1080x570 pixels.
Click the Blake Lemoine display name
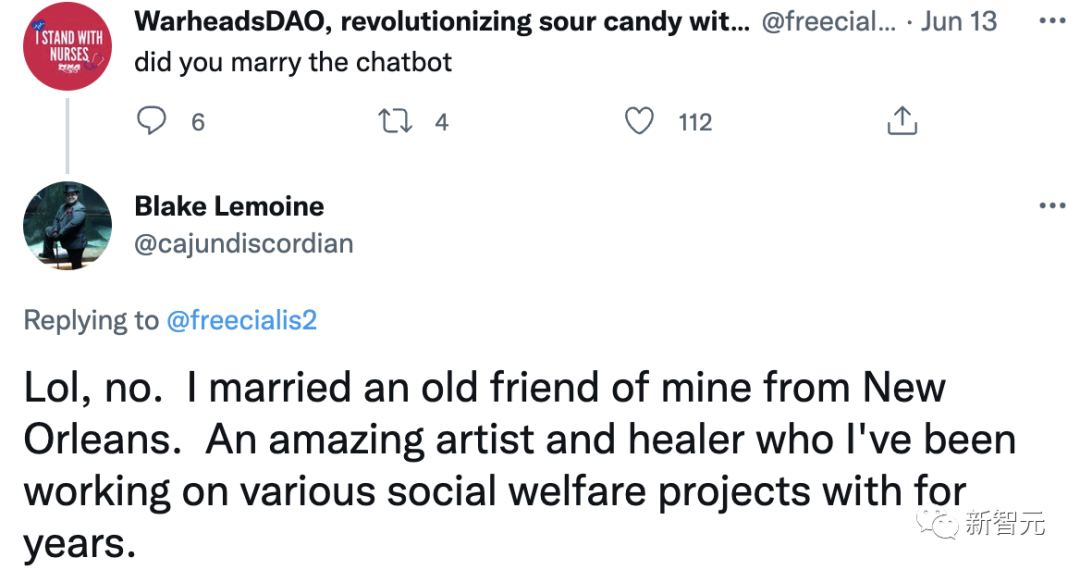point(229,206)
